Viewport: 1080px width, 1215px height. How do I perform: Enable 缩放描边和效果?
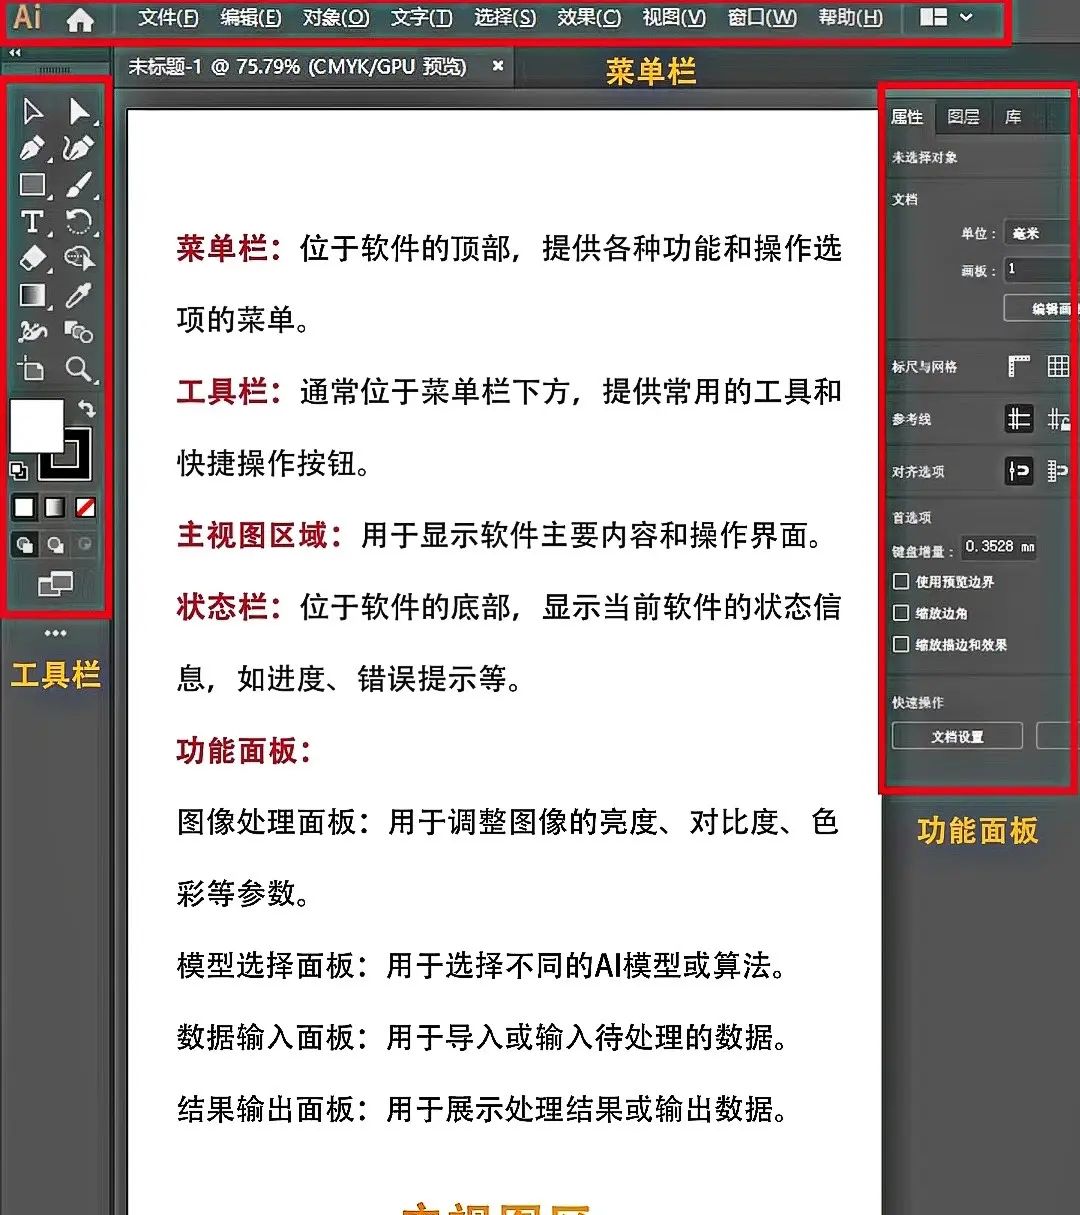(x=900, y=645)
